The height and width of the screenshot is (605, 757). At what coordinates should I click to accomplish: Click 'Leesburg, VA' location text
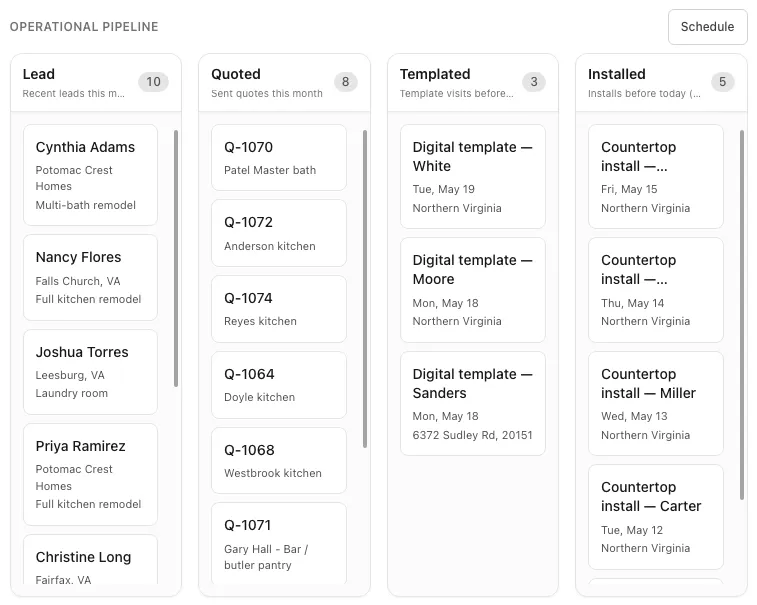(x=70, y=375)
